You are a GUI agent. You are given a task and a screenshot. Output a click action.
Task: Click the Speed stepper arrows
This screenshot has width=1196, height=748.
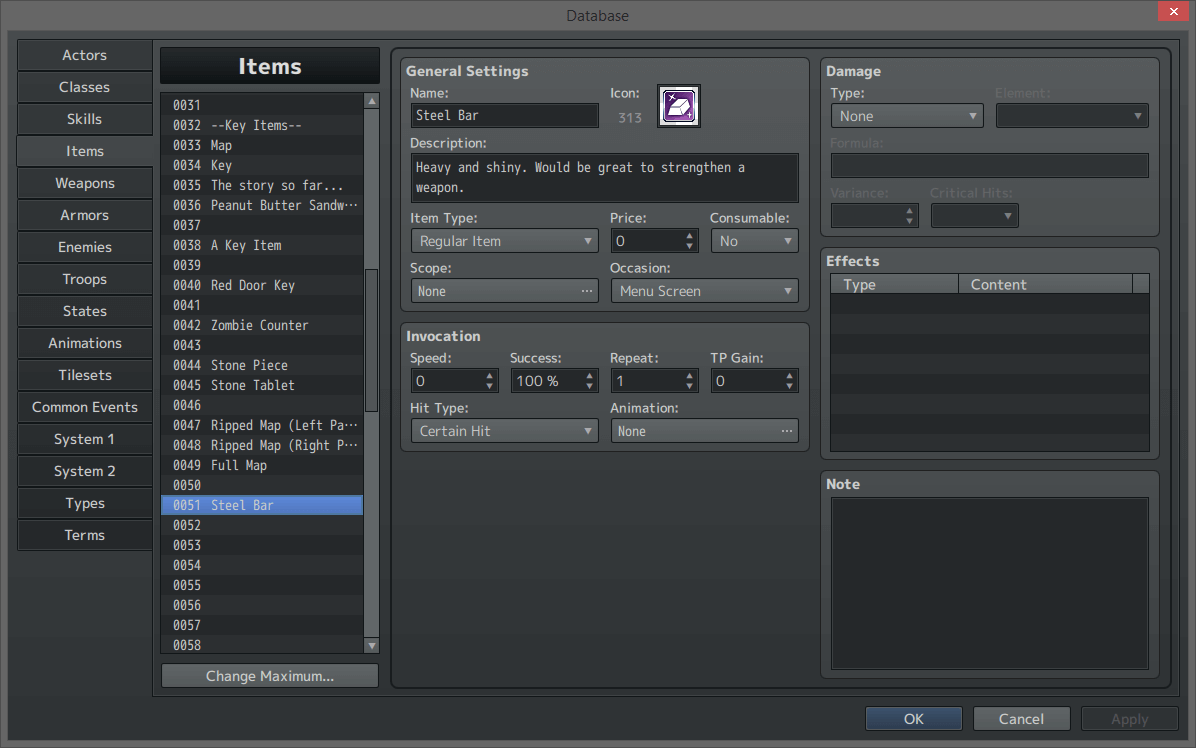pos(490,380)
